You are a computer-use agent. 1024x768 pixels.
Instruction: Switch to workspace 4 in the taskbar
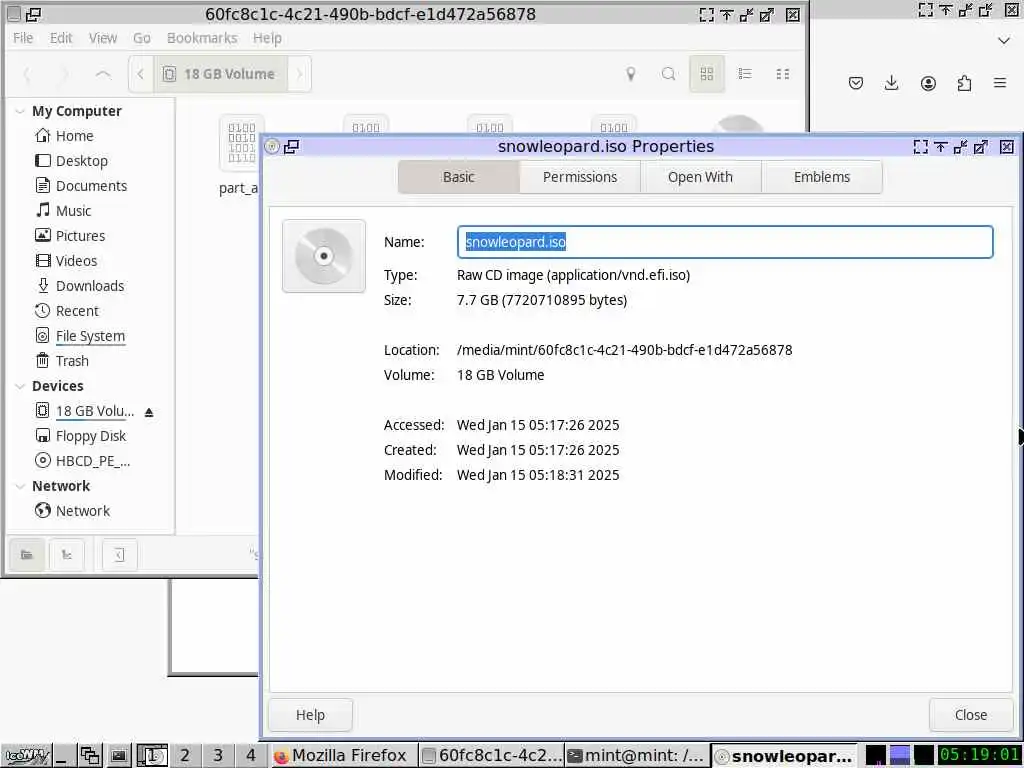(251, 756)
